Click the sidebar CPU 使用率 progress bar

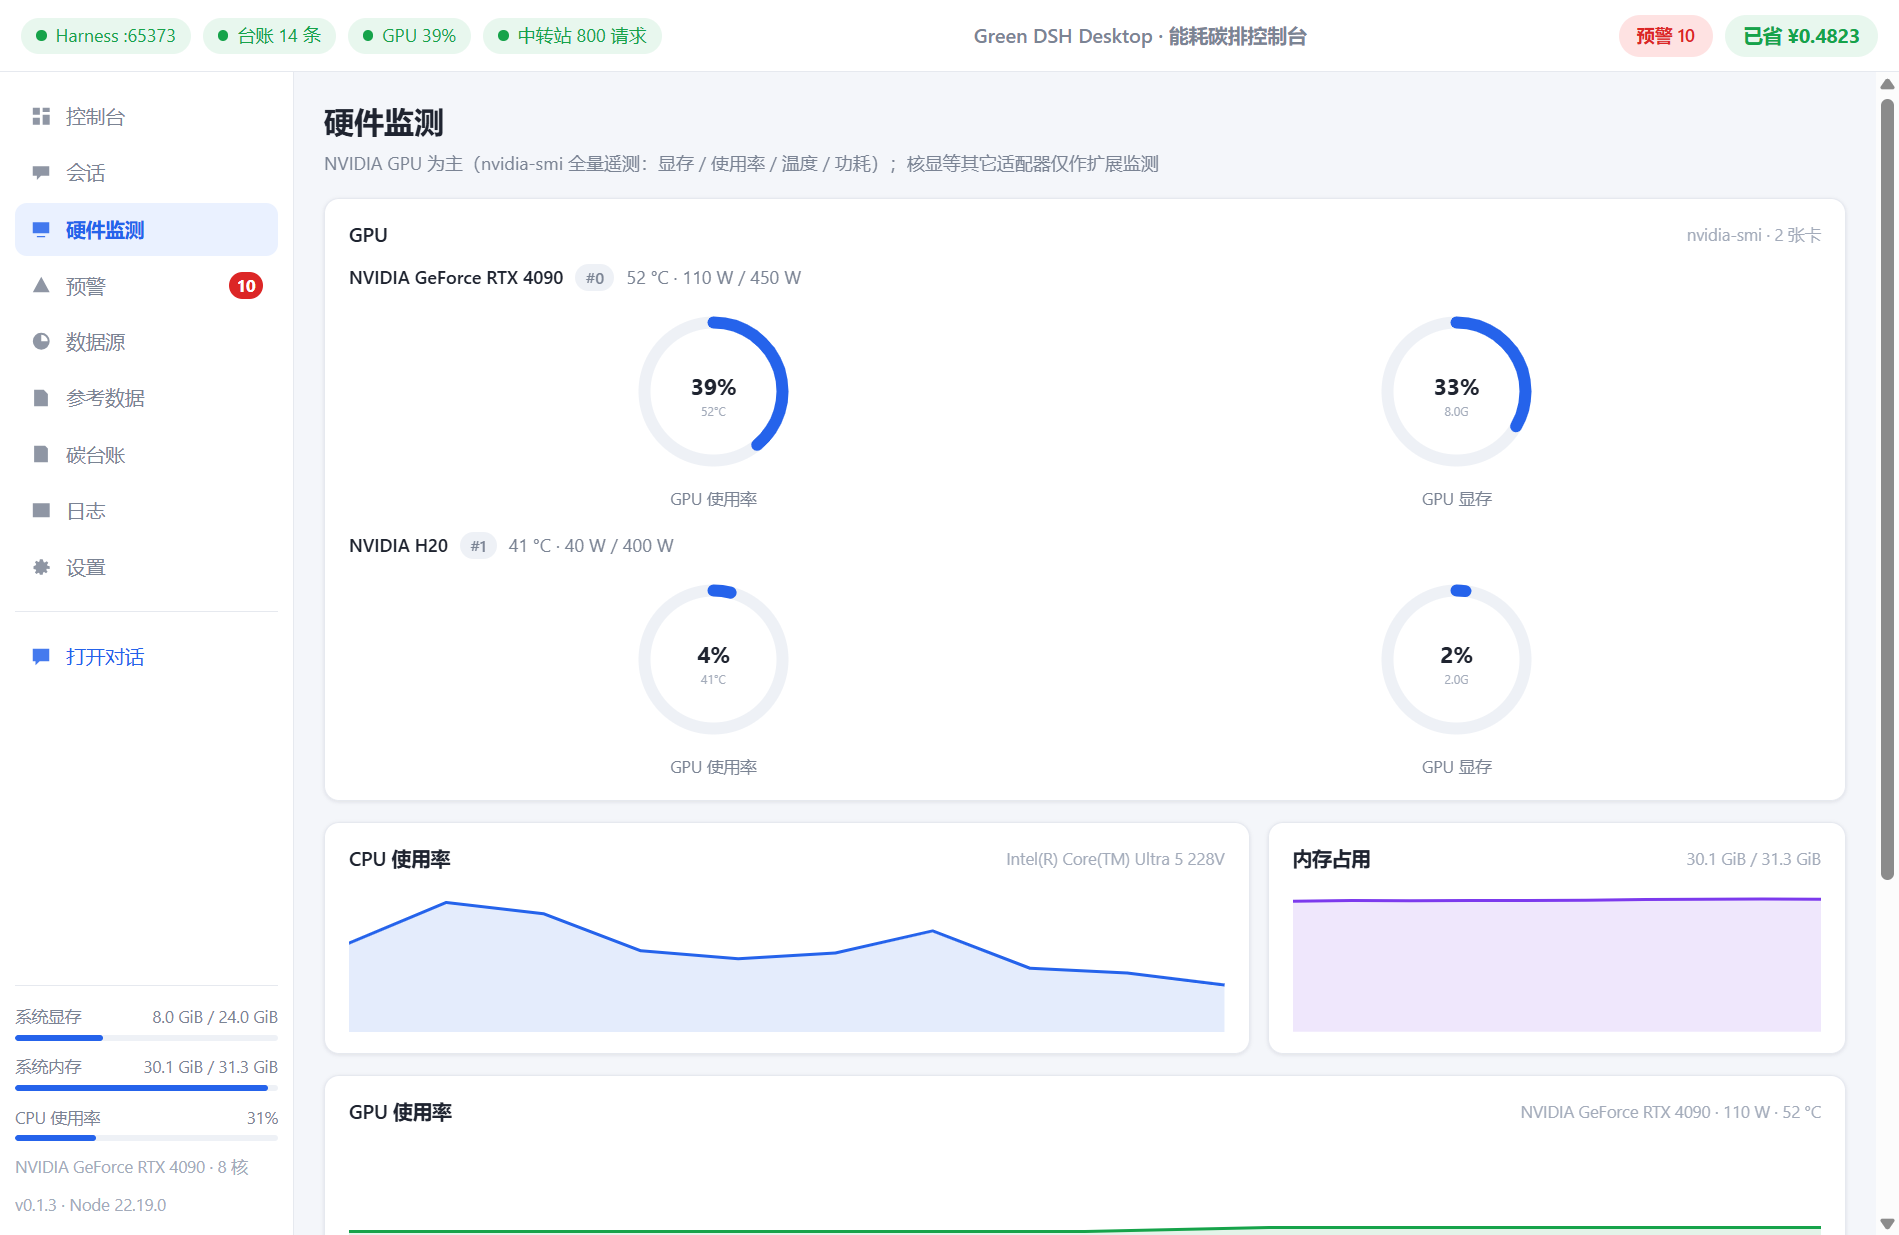point(146,1138)
